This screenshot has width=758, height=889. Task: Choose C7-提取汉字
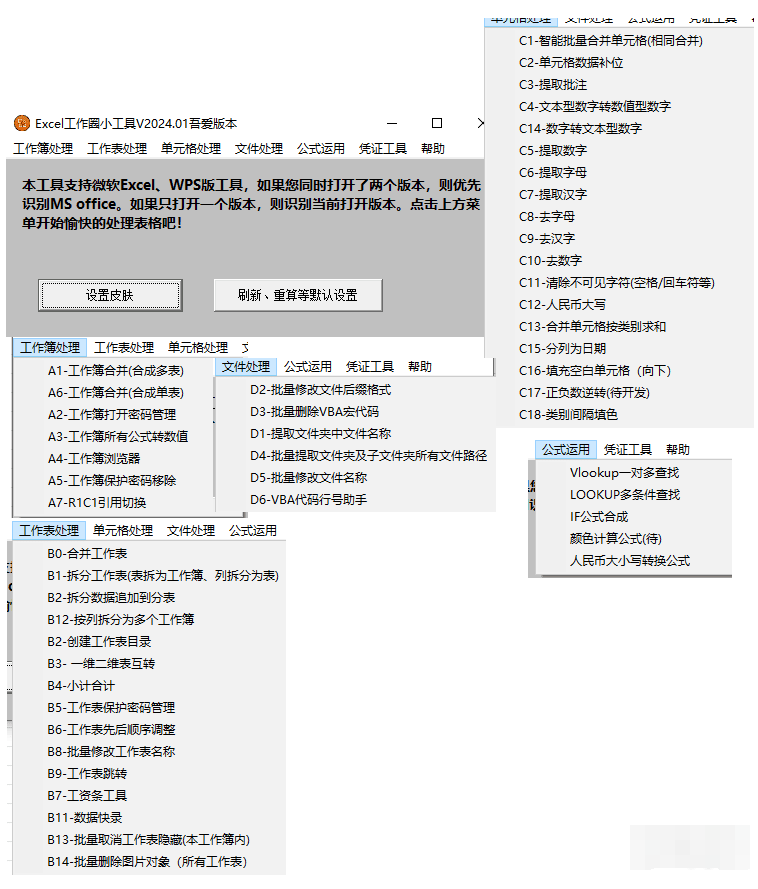[553, 195]
